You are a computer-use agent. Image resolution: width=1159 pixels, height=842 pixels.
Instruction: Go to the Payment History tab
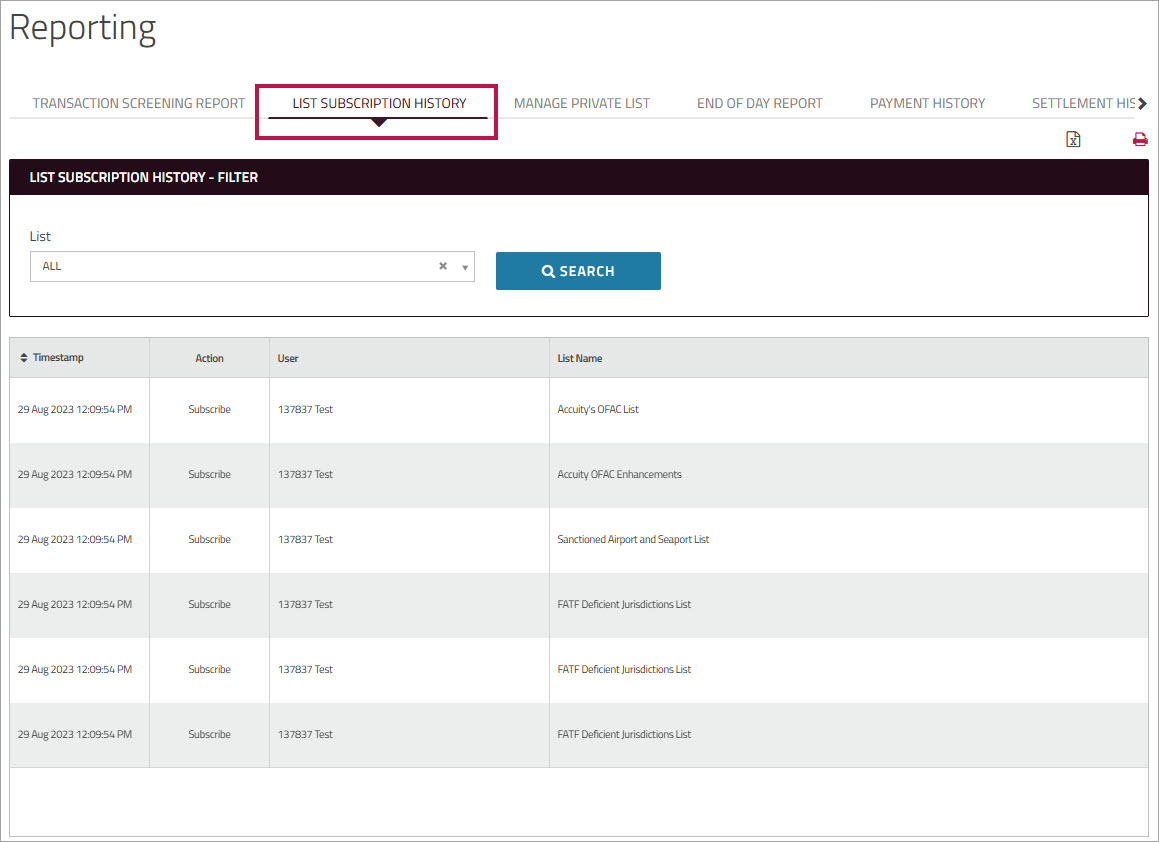927,103
